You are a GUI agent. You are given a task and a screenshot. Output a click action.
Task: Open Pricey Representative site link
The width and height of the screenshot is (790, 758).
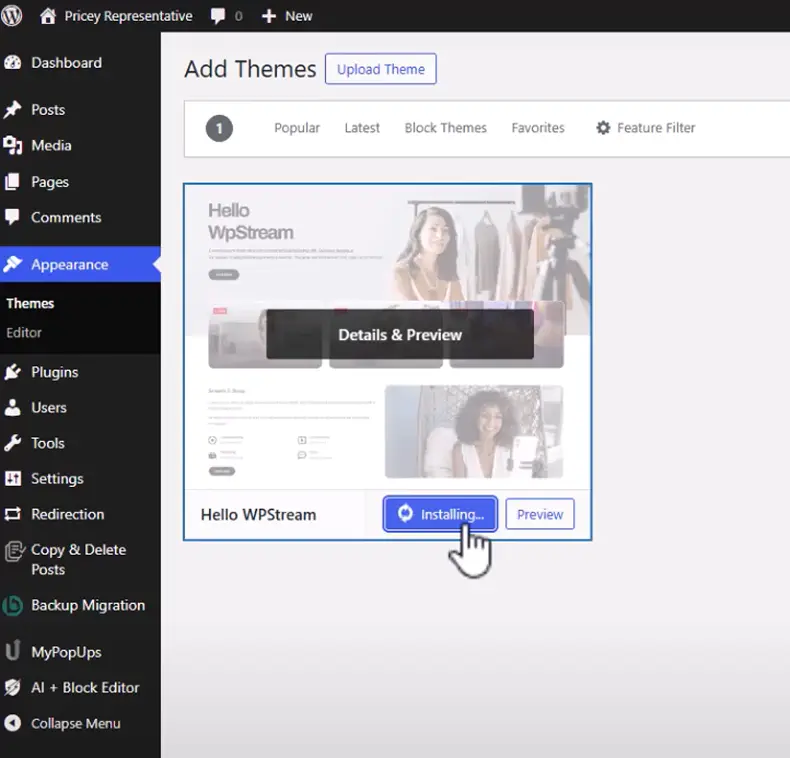pyautogui.click(x=128, y=16)
